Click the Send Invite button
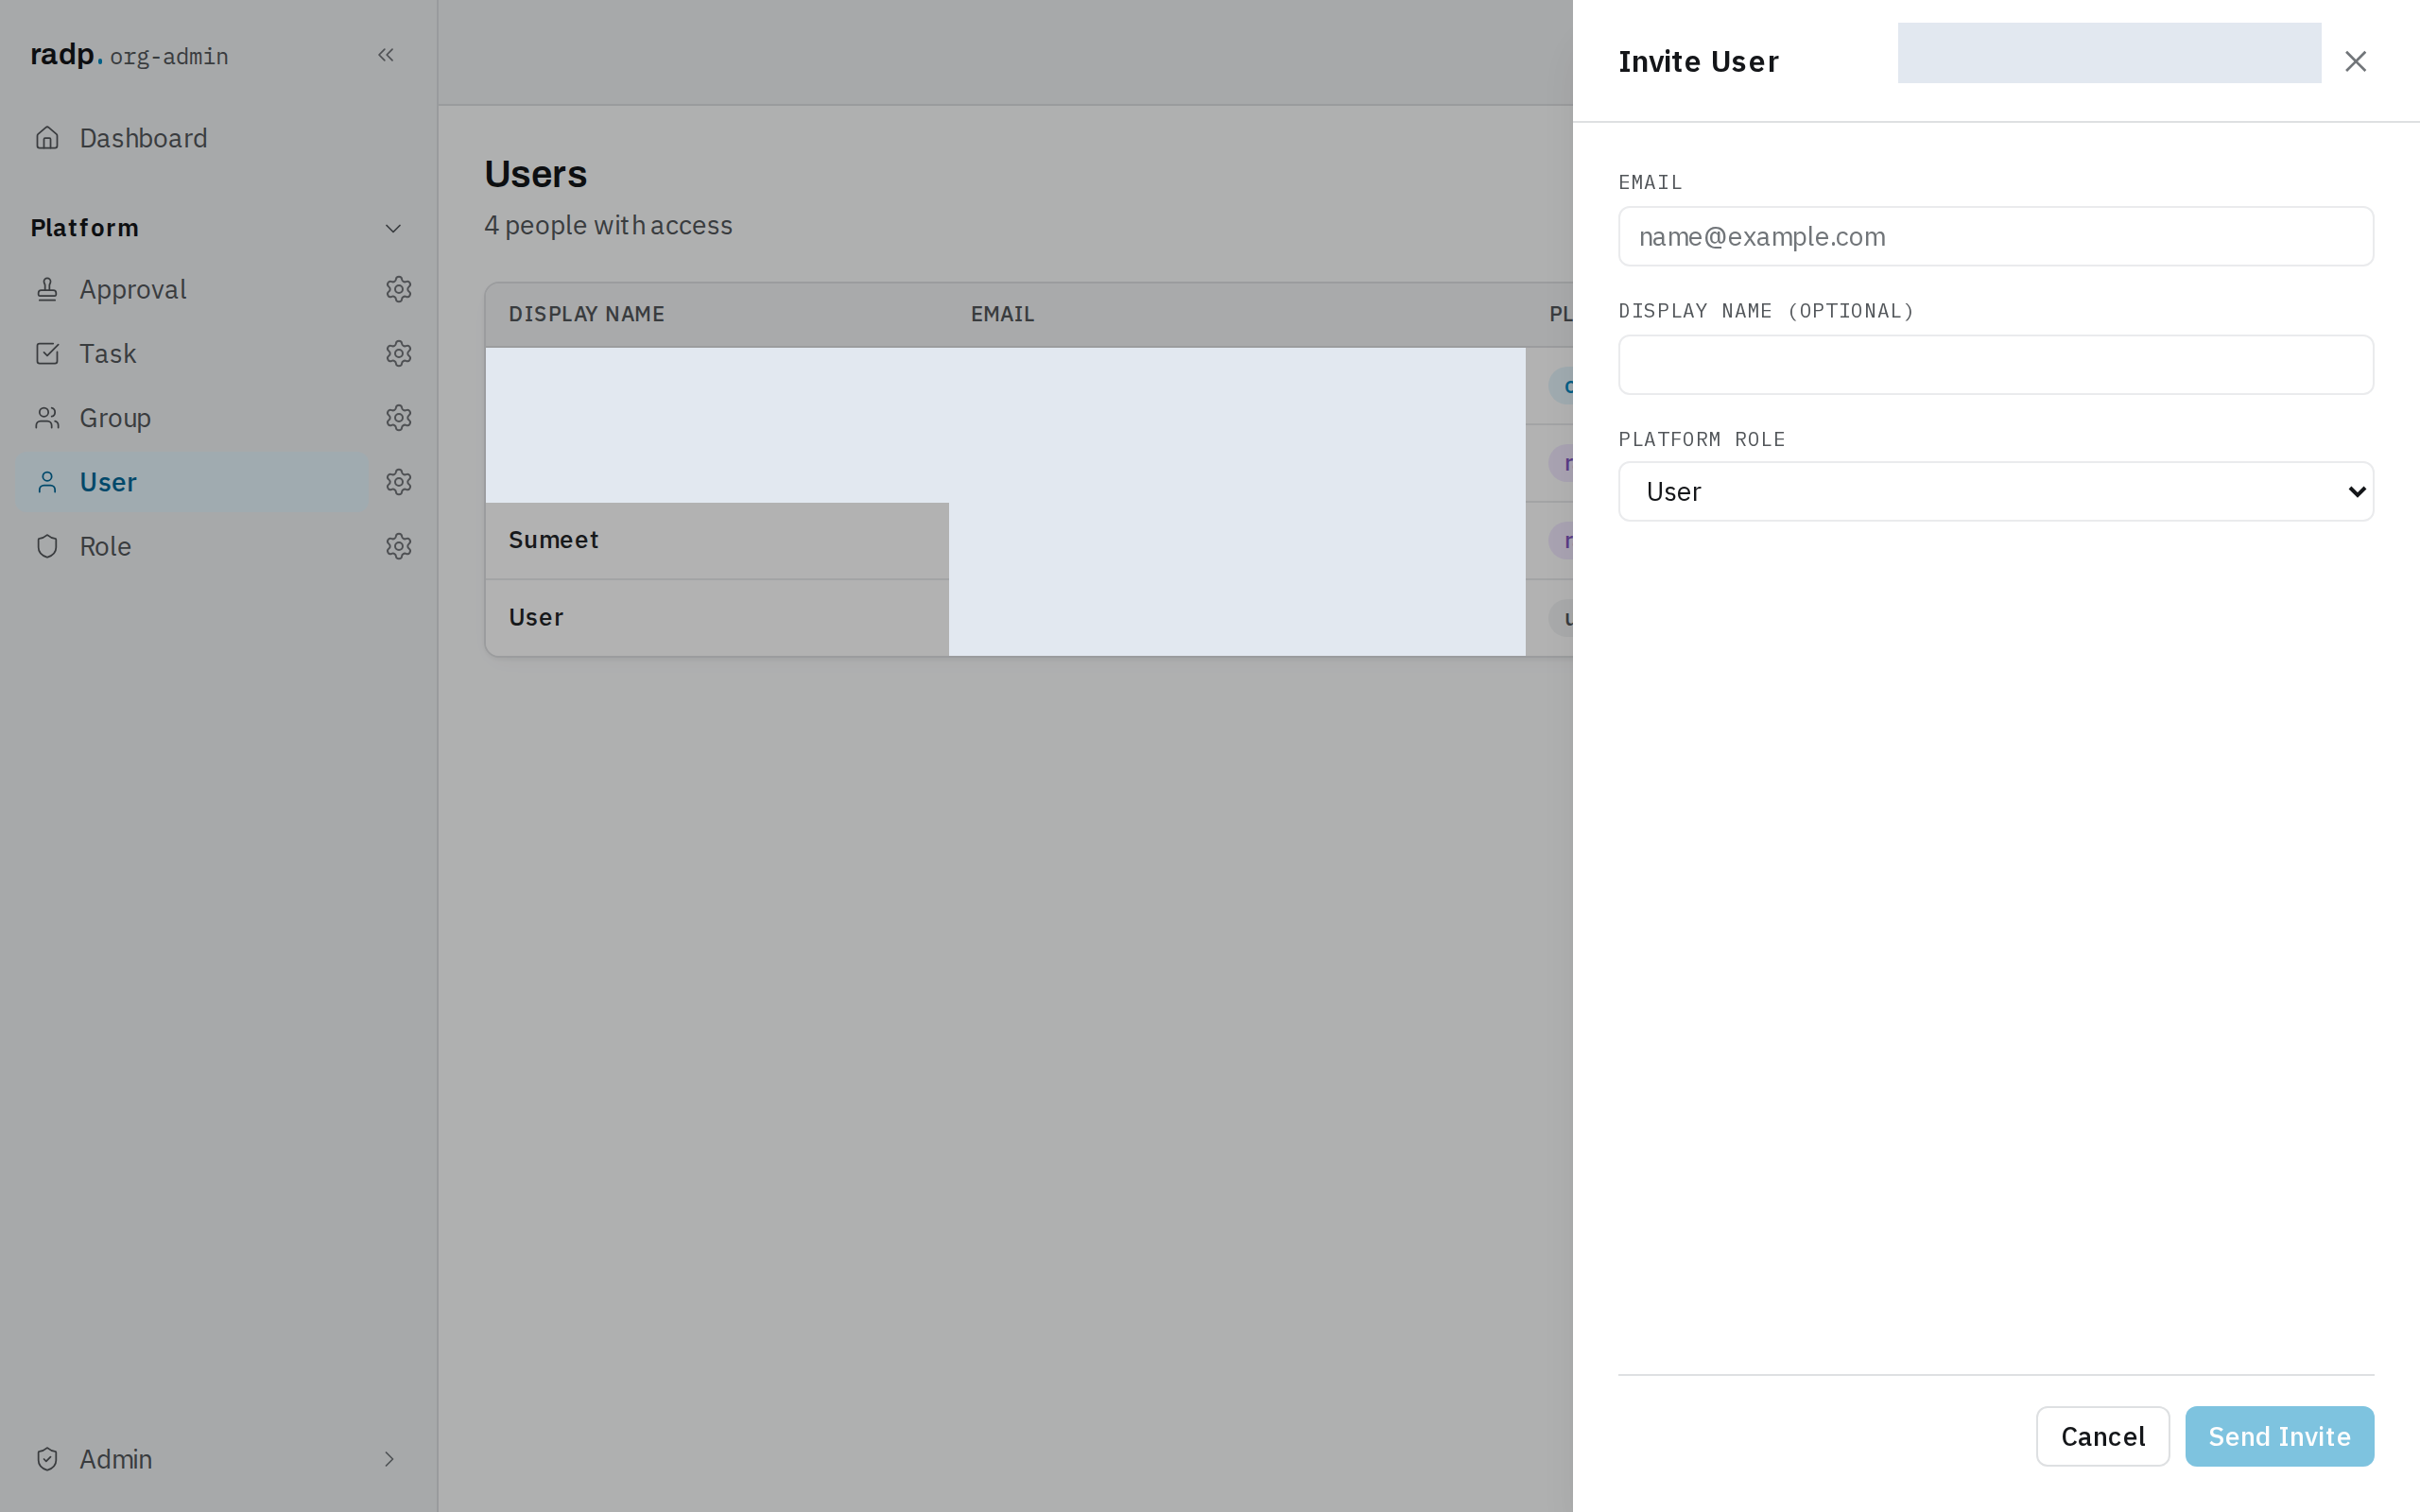This screenshot has height=1512, width=2420. pos(2279,1436)
